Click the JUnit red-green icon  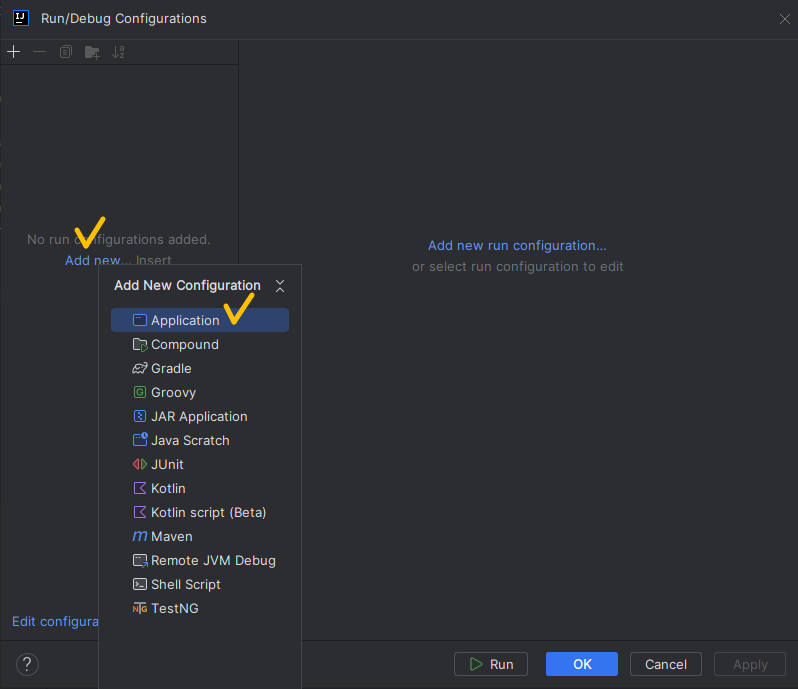(x=140, y=464)
